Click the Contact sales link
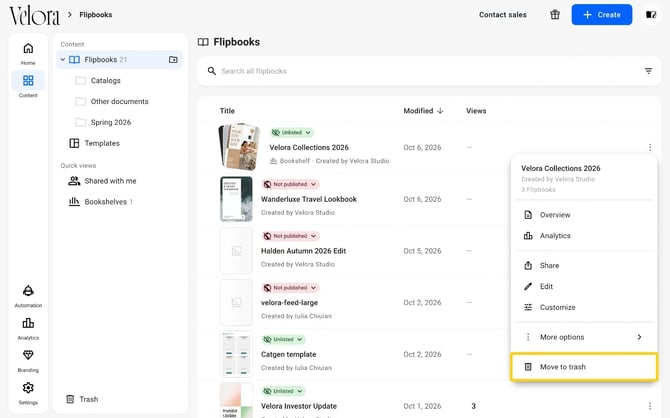The width and height of the screenshot is (670, 418). (x=502, y=15)
